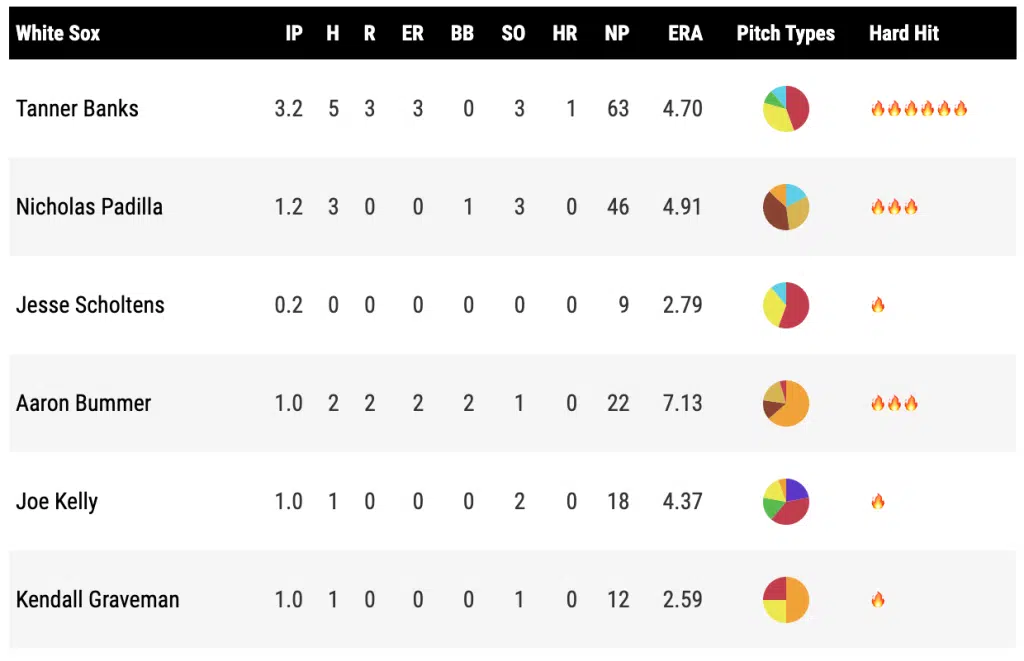Click Aaron Bummer's 7.13 ERA value
Screen dimensions: 1024x661
tap(682, 403)
